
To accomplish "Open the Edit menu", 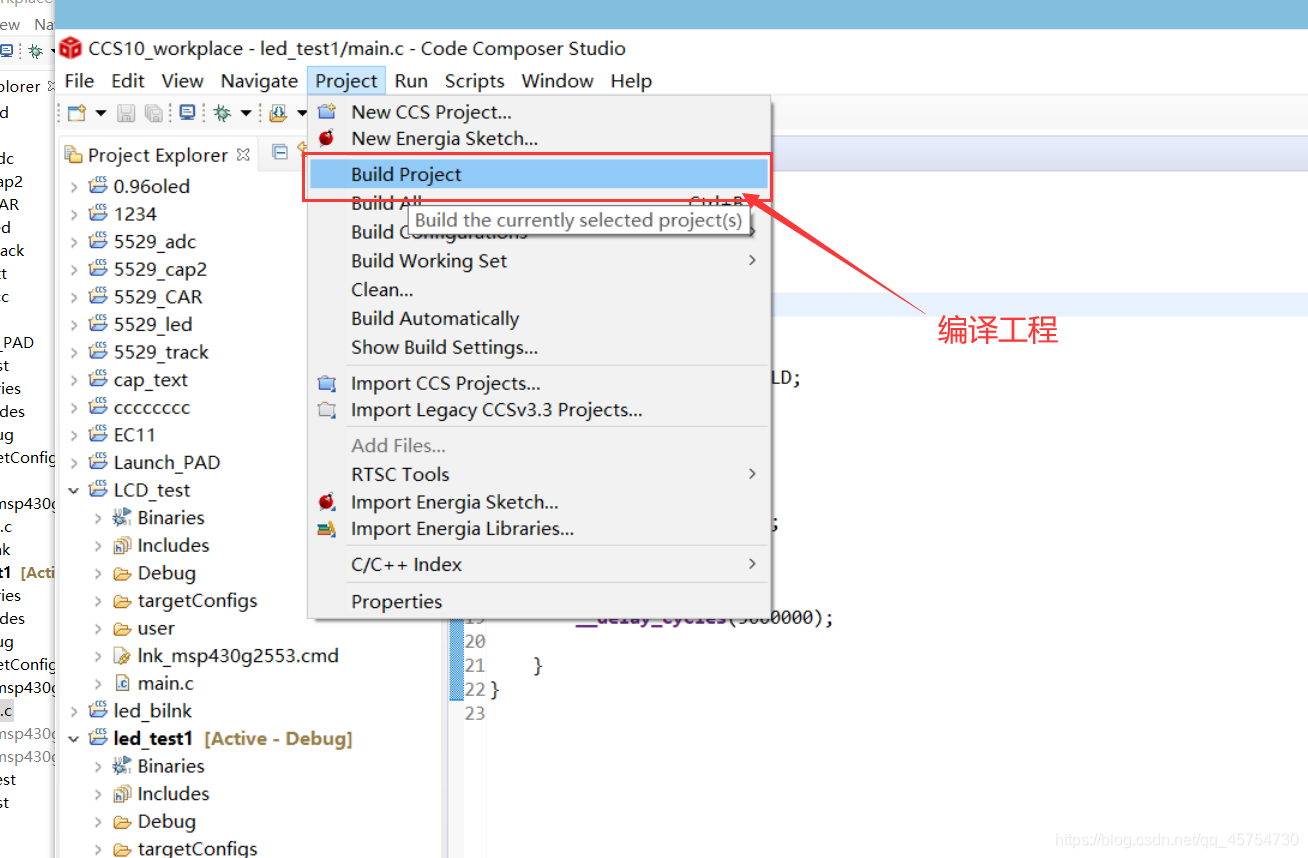I will (128, 81).
